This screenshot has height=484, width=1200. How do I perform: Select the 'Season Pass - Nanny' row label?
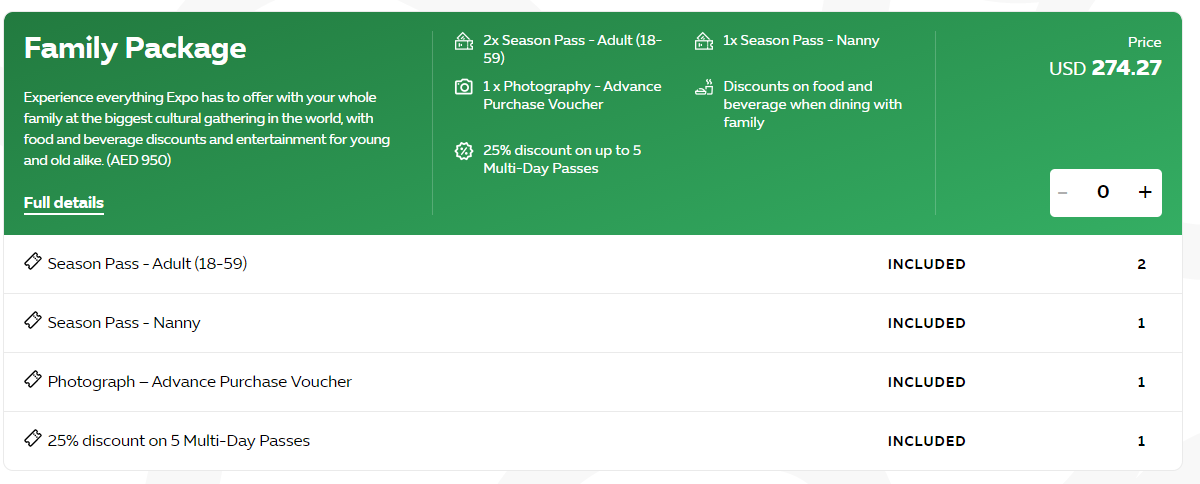(x=124, y=323)
